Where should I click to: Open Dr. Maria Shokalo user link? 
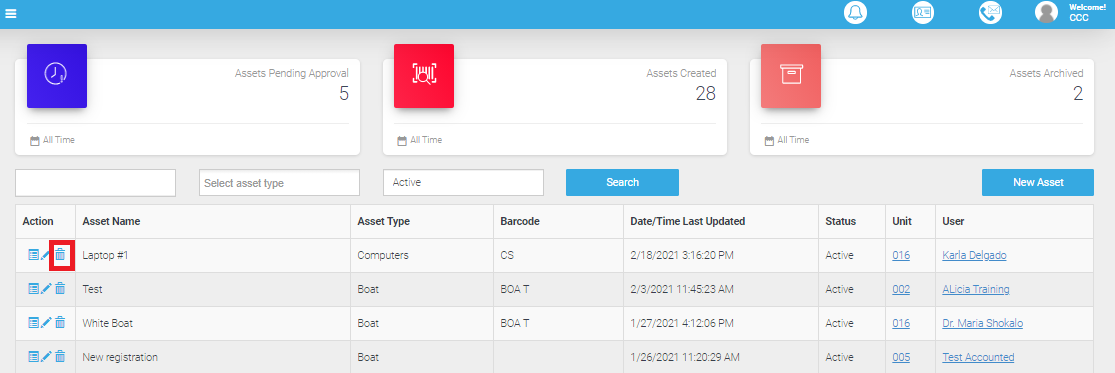pos(983,323)
